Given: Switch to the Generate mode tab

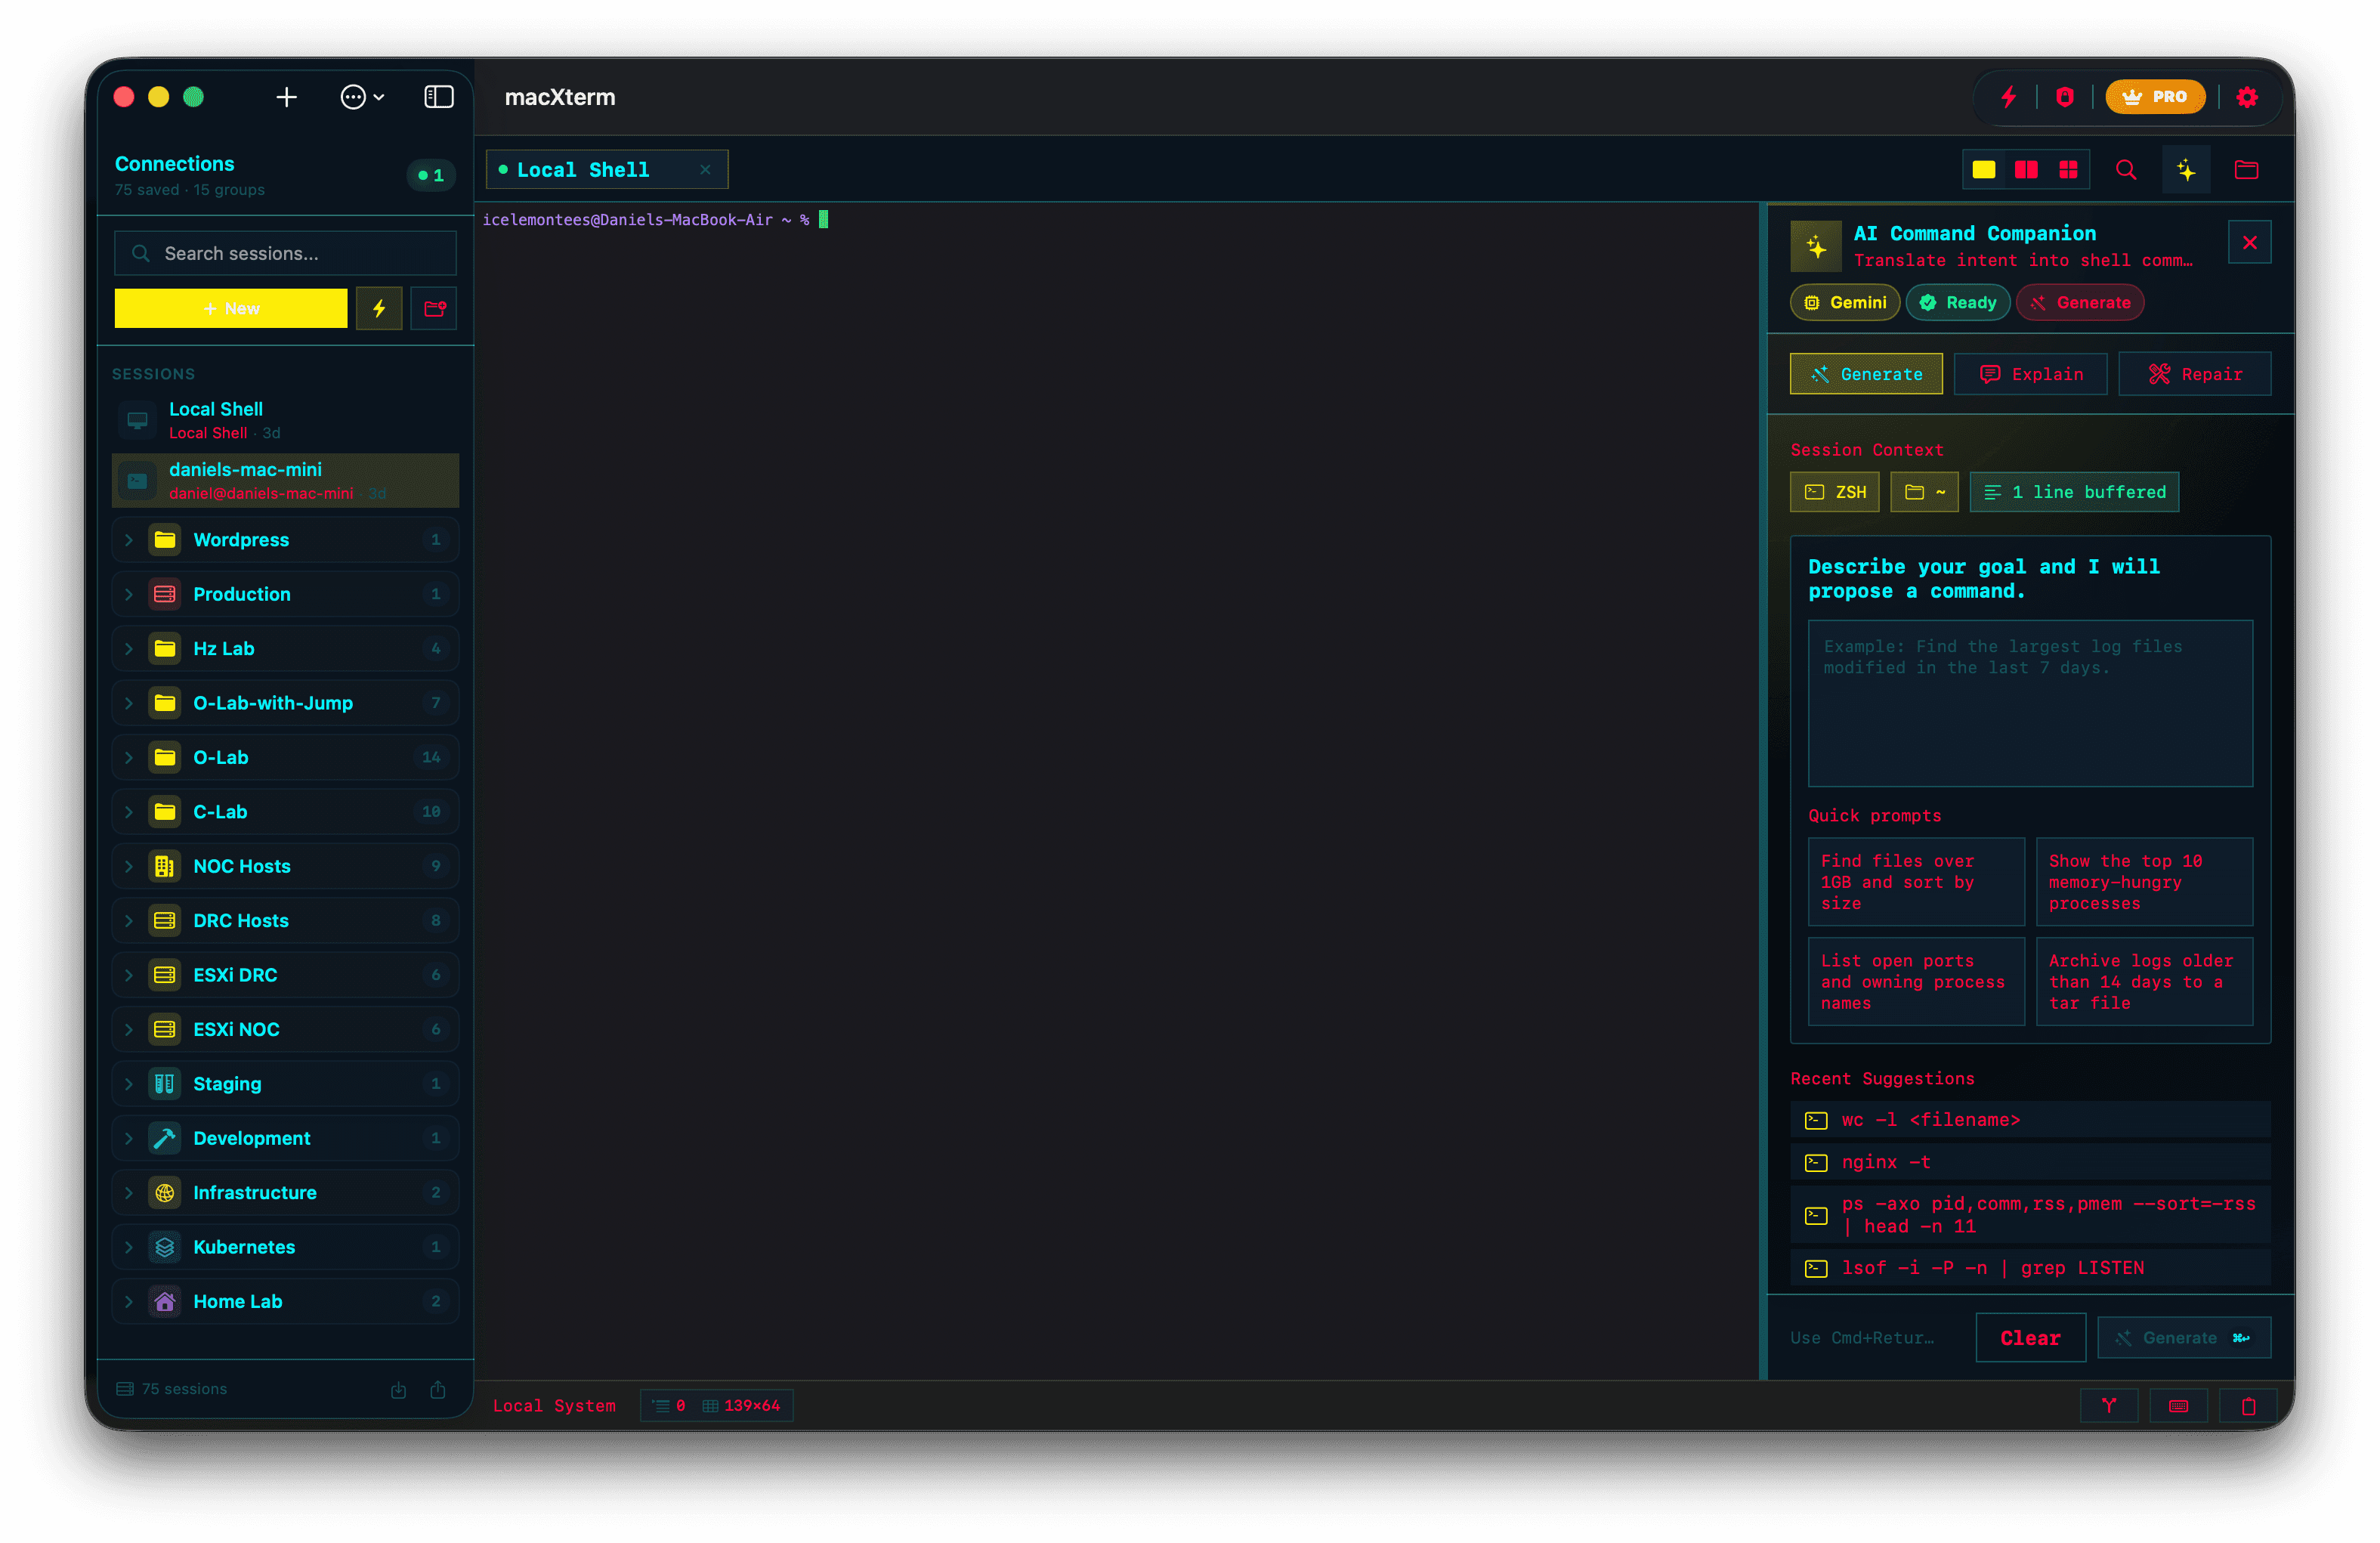Looking at the screenshot, I should click(x=1866, y=374).
